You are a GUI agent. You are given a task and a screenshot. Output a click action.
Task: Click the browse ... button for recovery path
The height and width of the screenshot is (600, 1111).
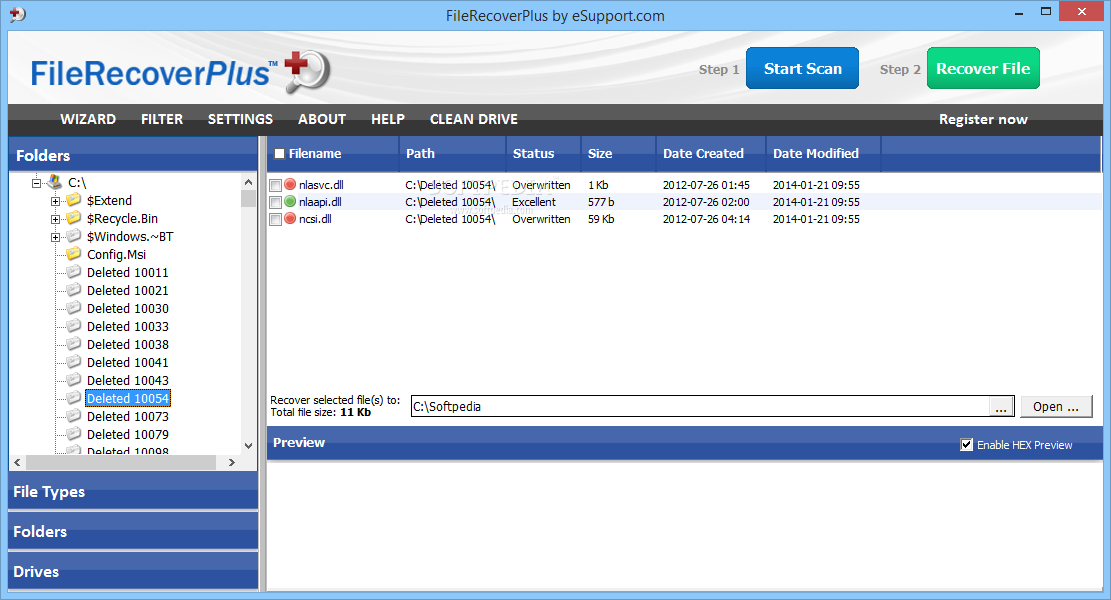pos(1001,407)
